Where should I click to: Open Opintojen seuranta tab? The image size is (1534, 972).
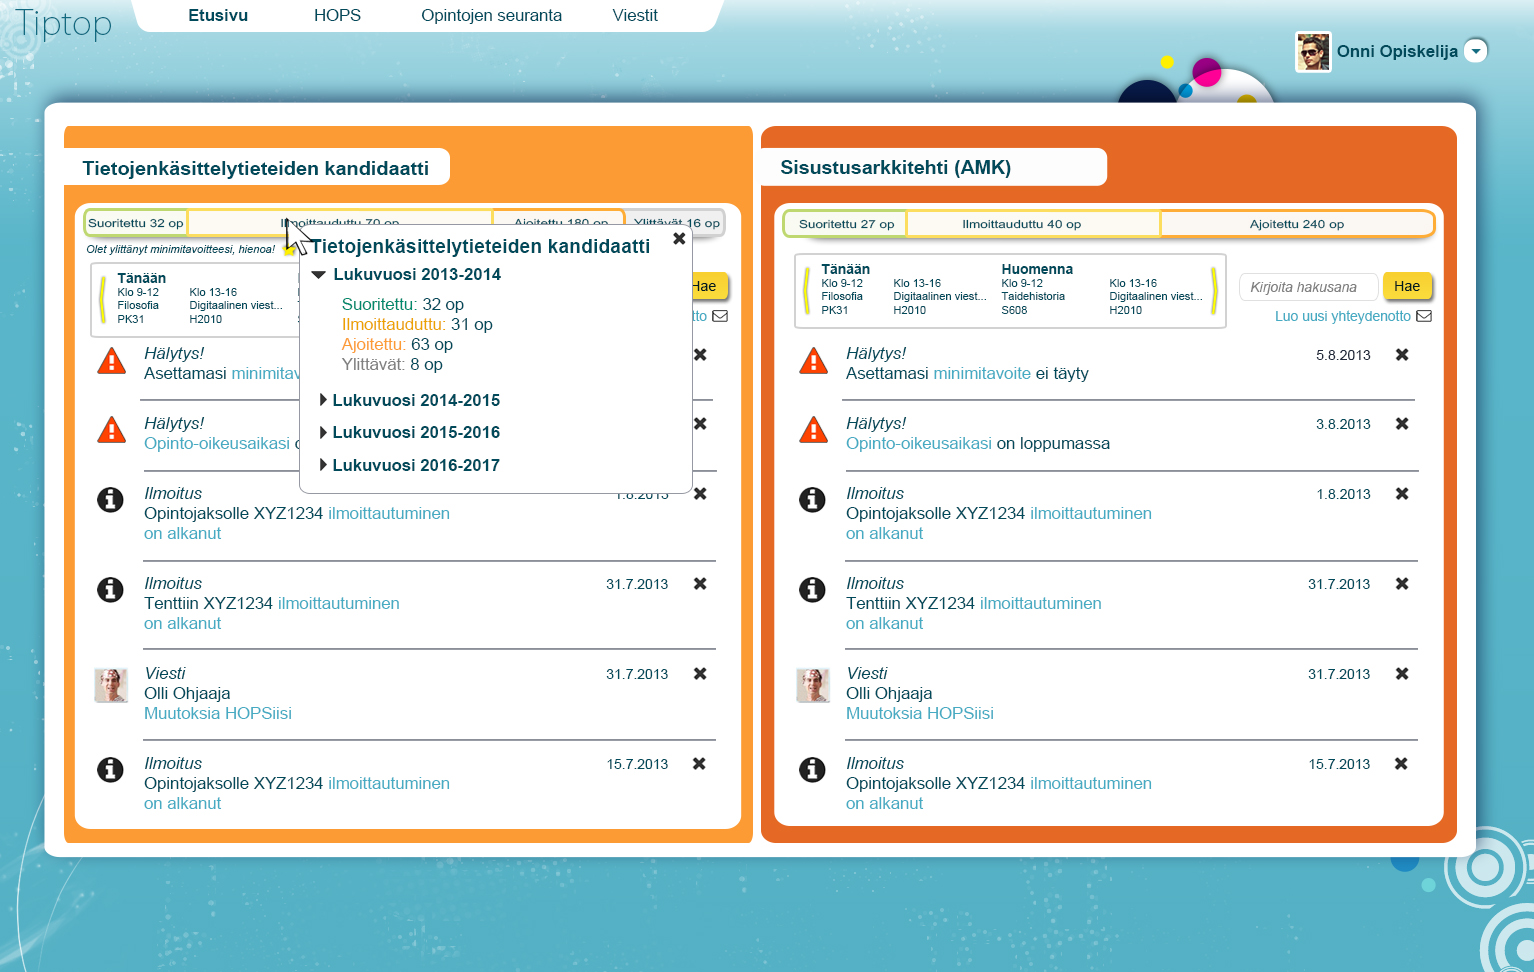(491, 15)
